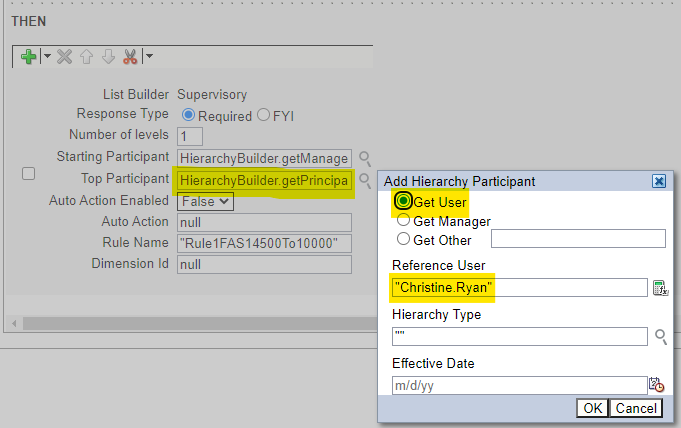
Task: Choose FYI response type
Action: pos(263,115)
